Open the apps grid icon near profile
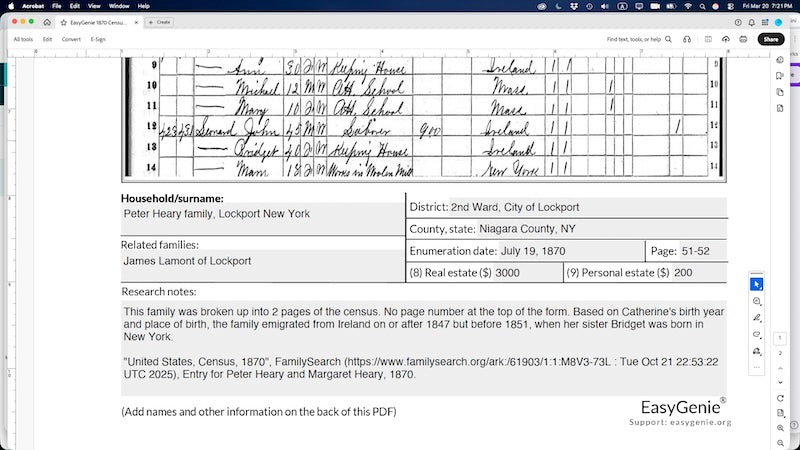The width and height of the screenshot is (800, 450). coord(765,22)
